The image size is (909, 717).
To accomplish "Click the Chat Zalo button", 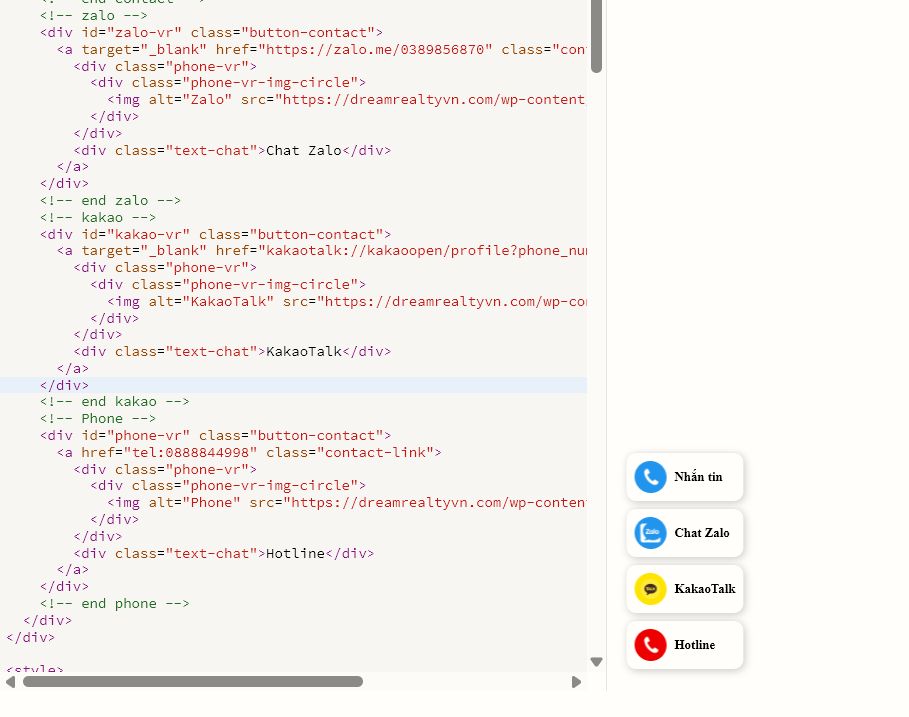I will (684, 533).
